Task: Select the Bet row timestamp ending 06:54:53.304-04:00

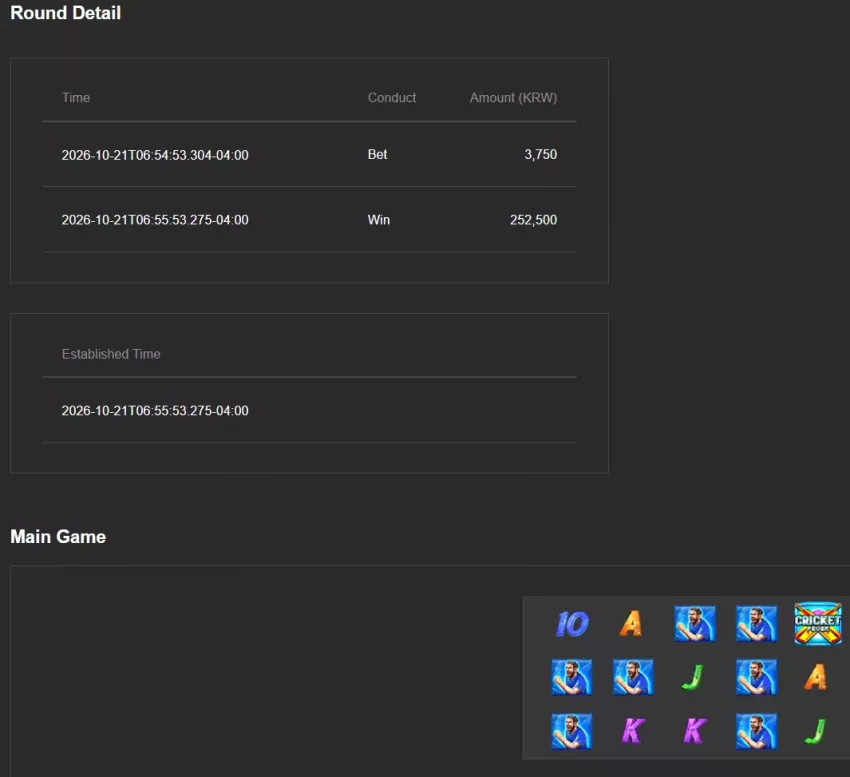Action: pos(155,155)
